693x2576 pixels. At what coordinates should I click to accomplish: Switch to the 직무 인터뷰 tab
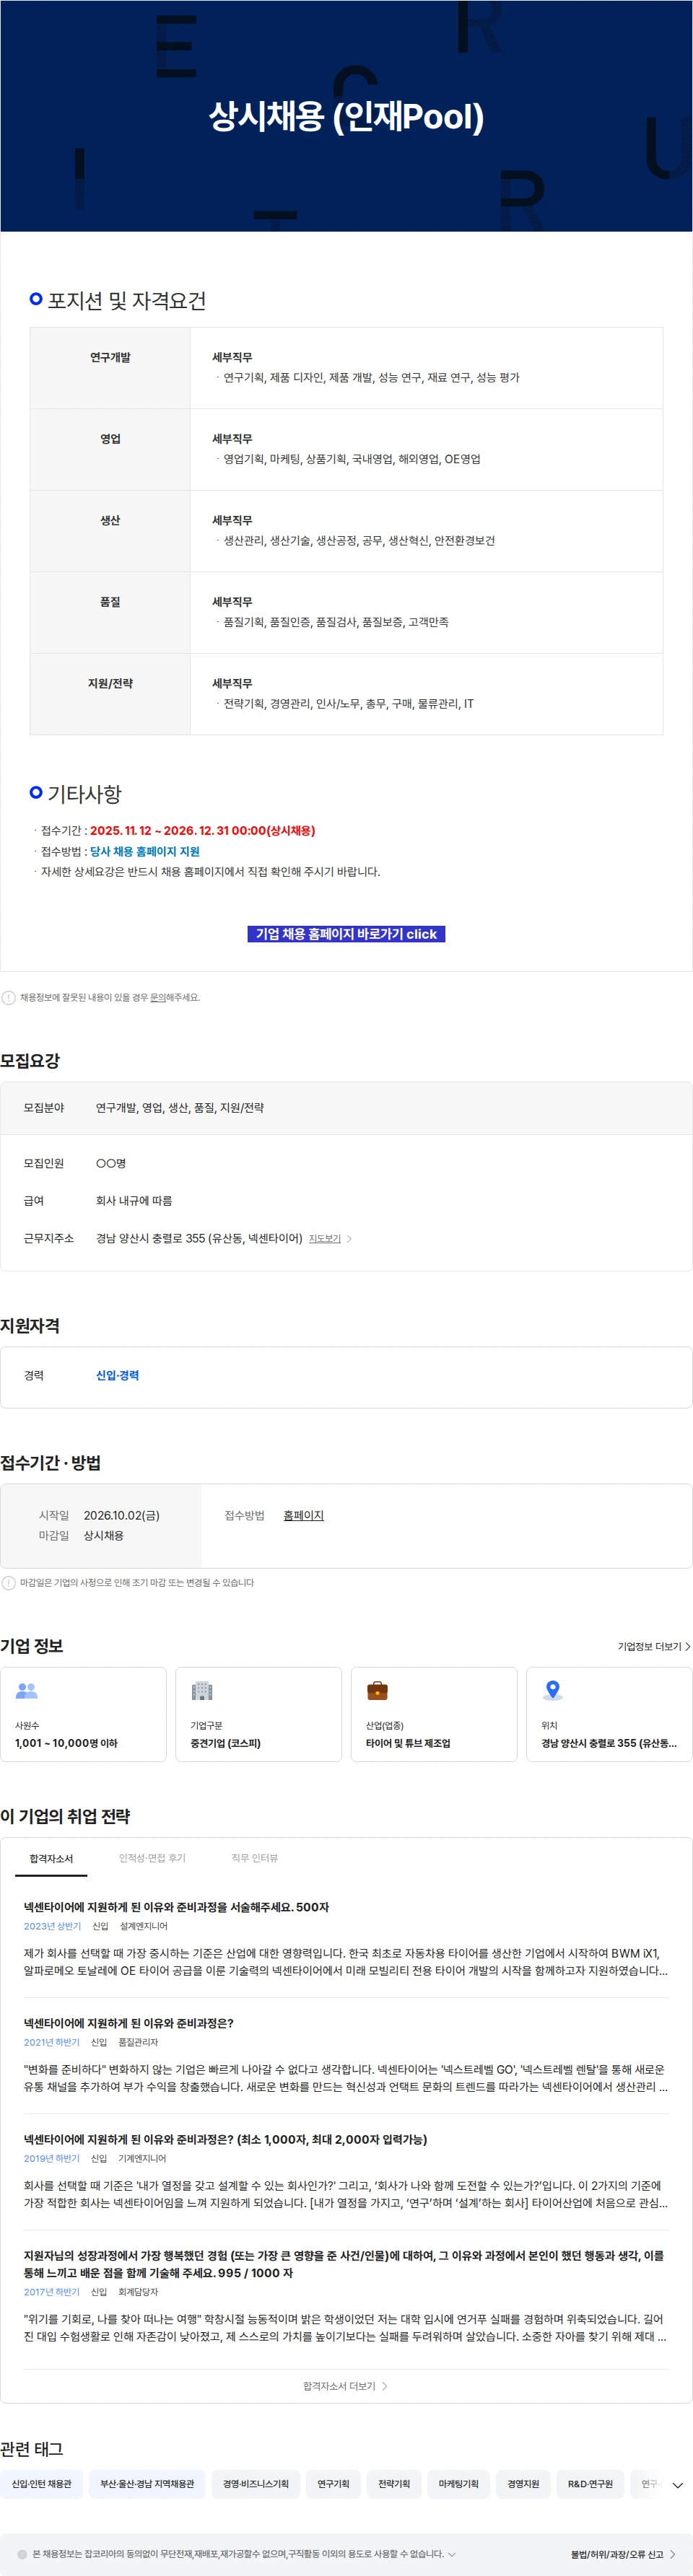255,1858
